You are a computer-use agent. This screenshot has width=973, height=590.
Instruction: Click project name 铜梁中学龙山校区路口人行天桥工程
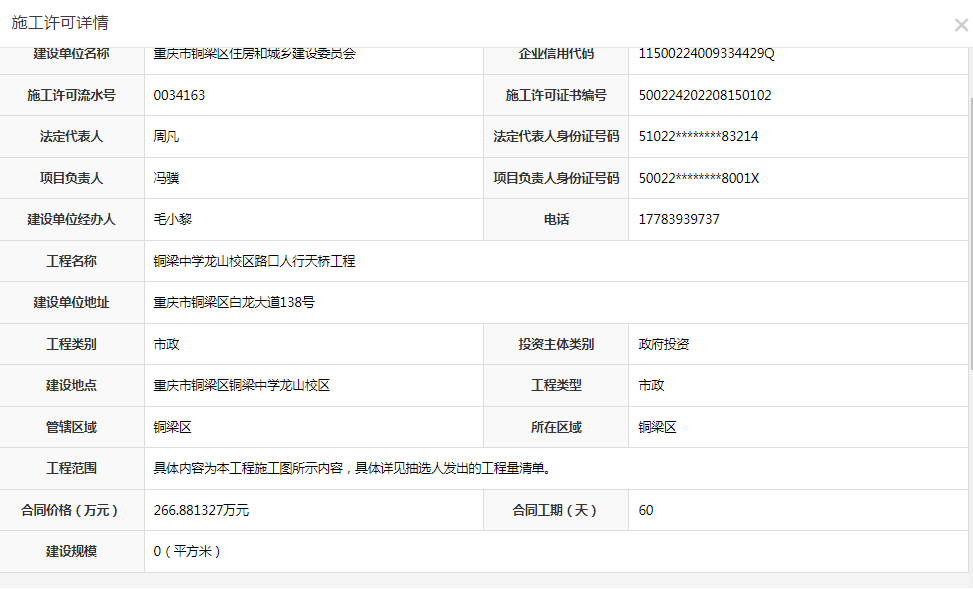[254, 261]
